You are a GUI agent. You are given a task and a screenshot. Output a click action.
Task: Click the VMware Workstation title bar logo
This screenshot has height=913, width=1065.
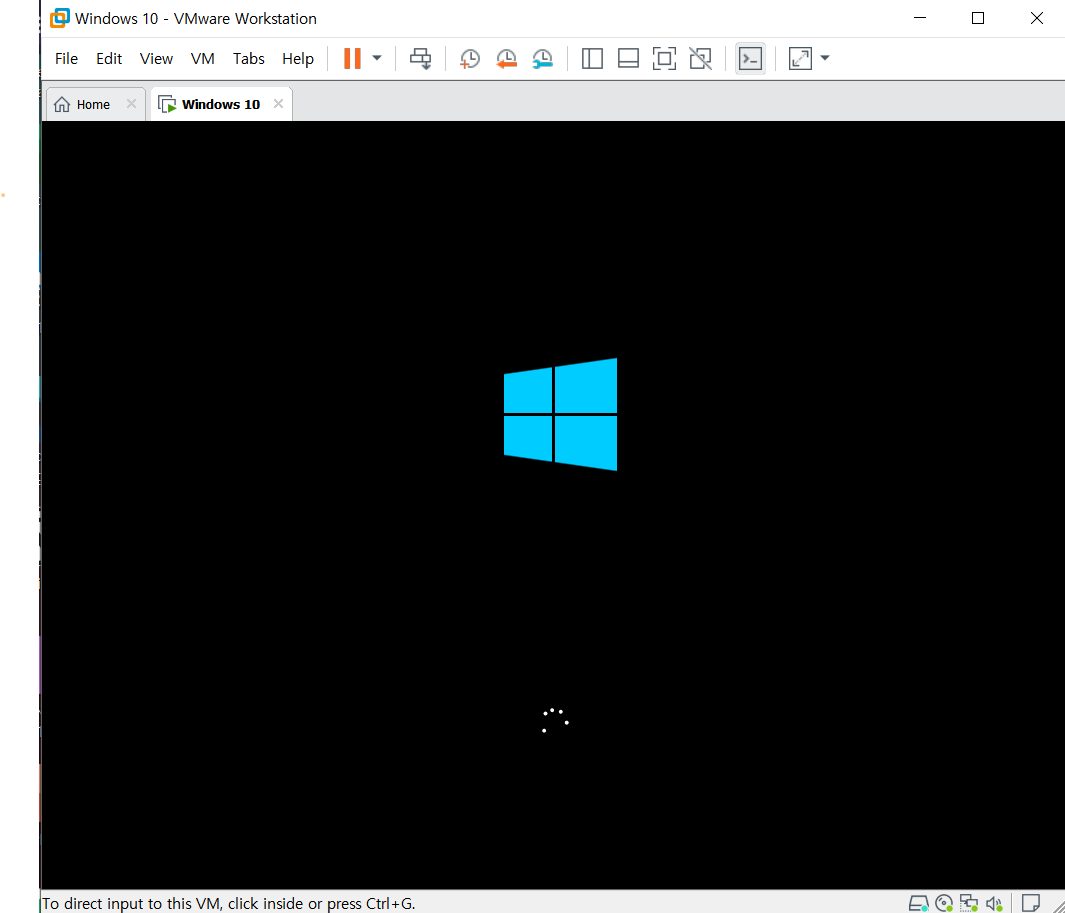pos(60,18)
